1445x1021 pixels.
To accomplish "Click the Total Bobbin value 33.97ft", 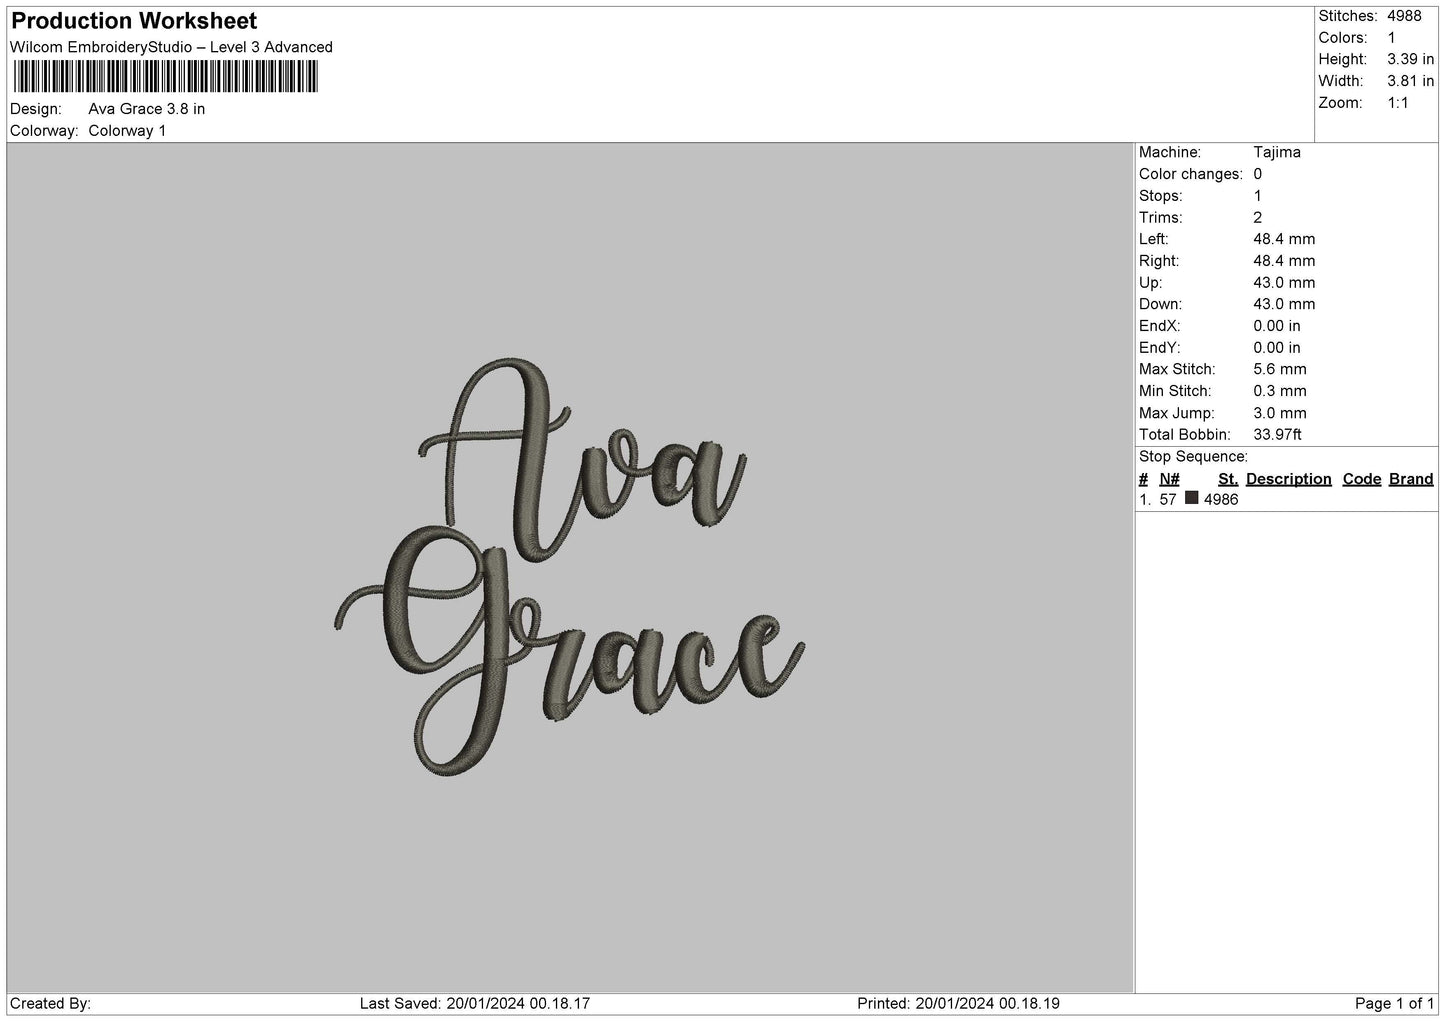I will click(x=1278, y=435).
